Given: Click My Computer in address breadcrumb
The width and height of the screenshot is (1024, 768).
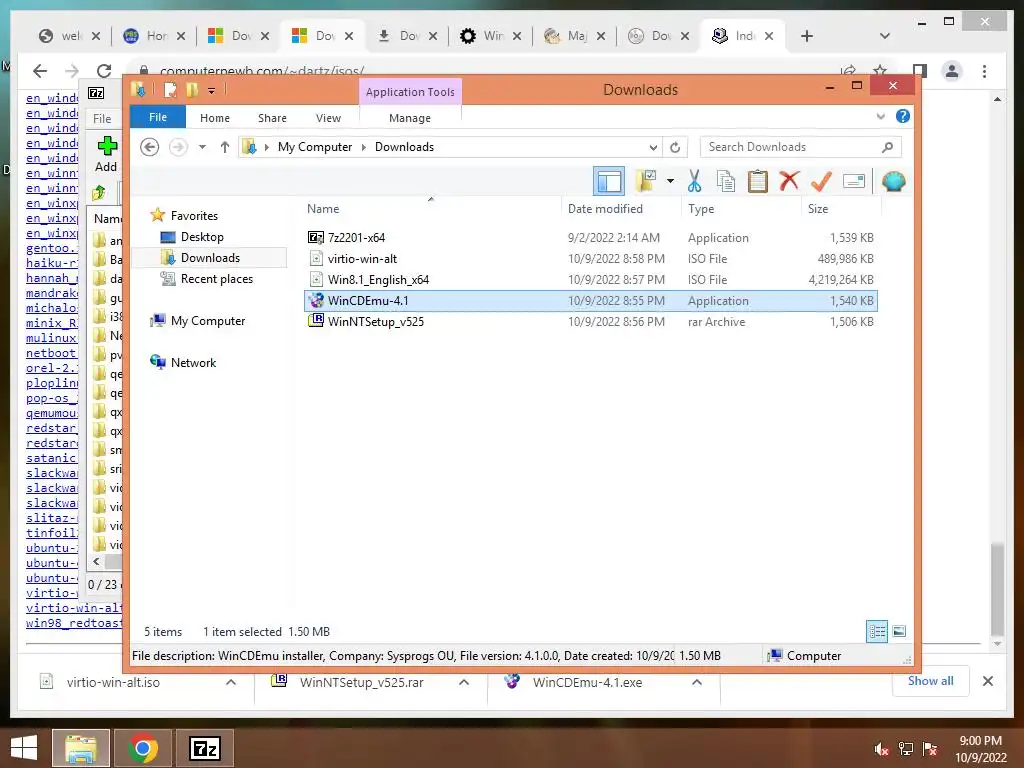Looking at the screenshot, I should click(315, 147).
